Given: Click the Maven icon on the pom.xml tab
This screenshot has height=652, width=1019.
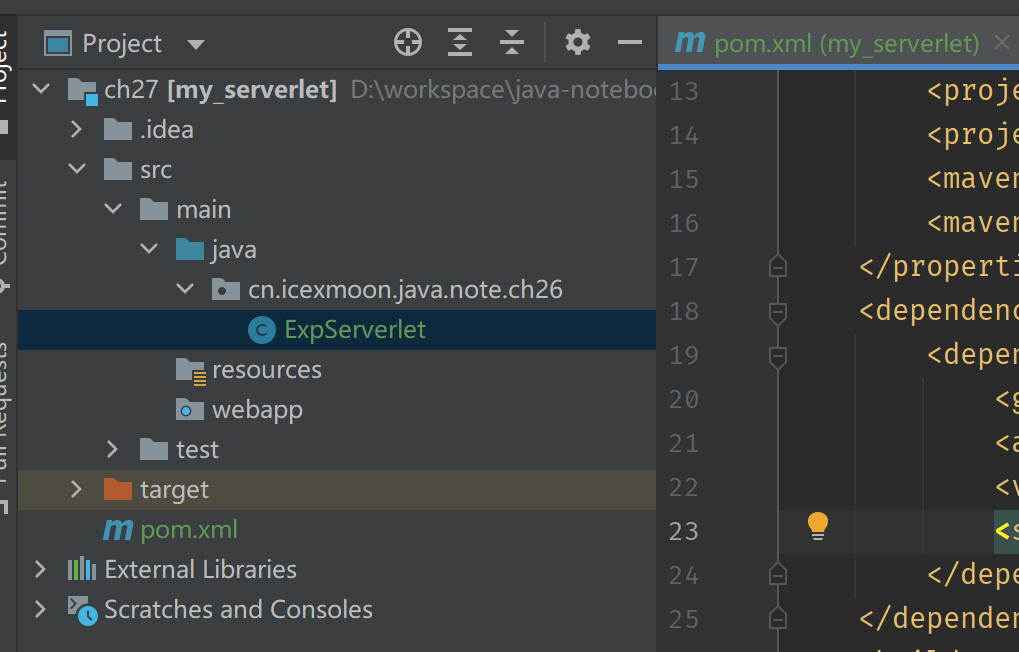Looking at the screenshot, I should 690,43.
